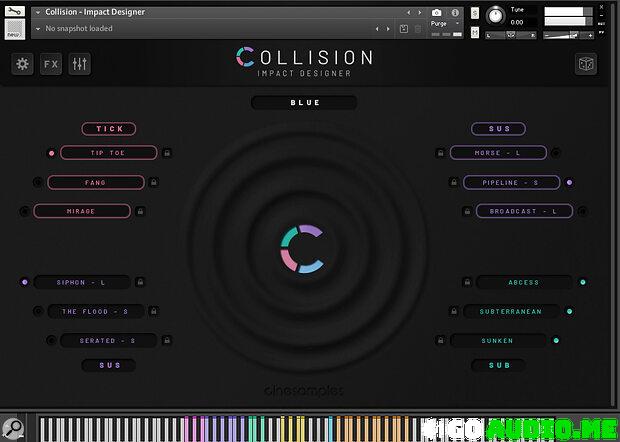Adjust the pan L-R slider
The height and width of the screenshot is (442, 620).
[x=511, y=35]
